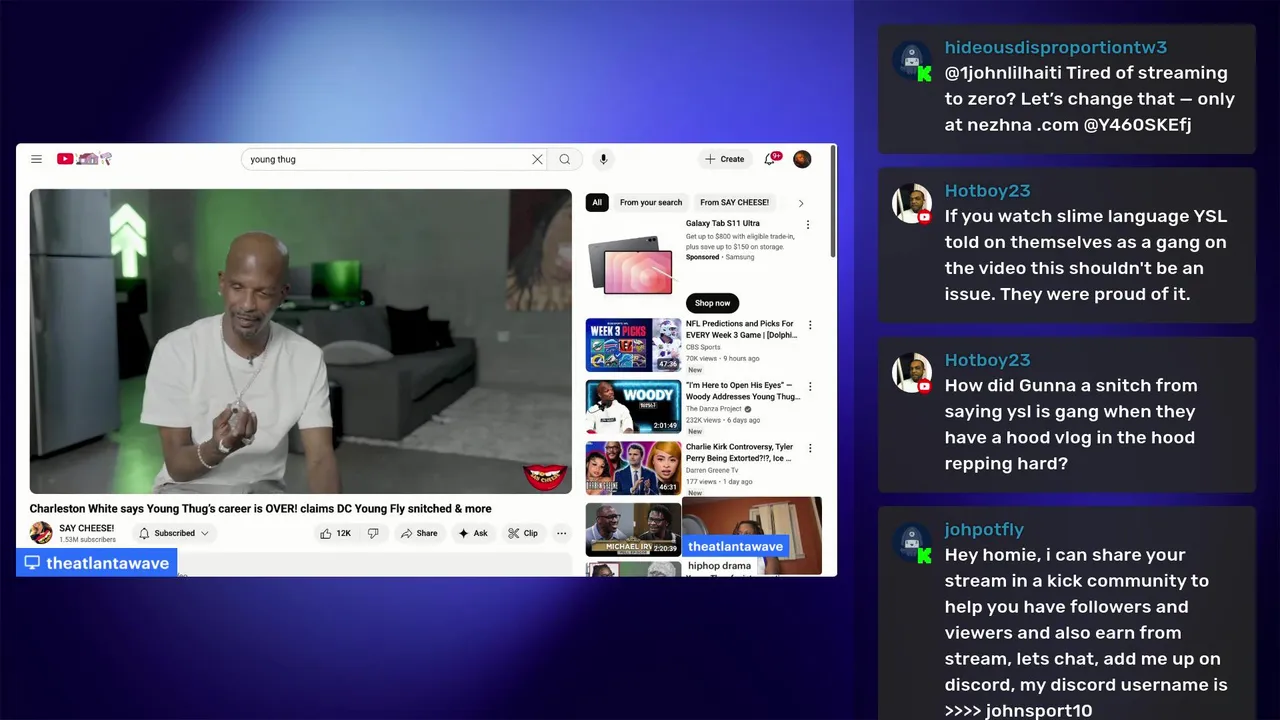1280x720 pixels.
Task: Go to YouTube home via logo
Action: 84,159
